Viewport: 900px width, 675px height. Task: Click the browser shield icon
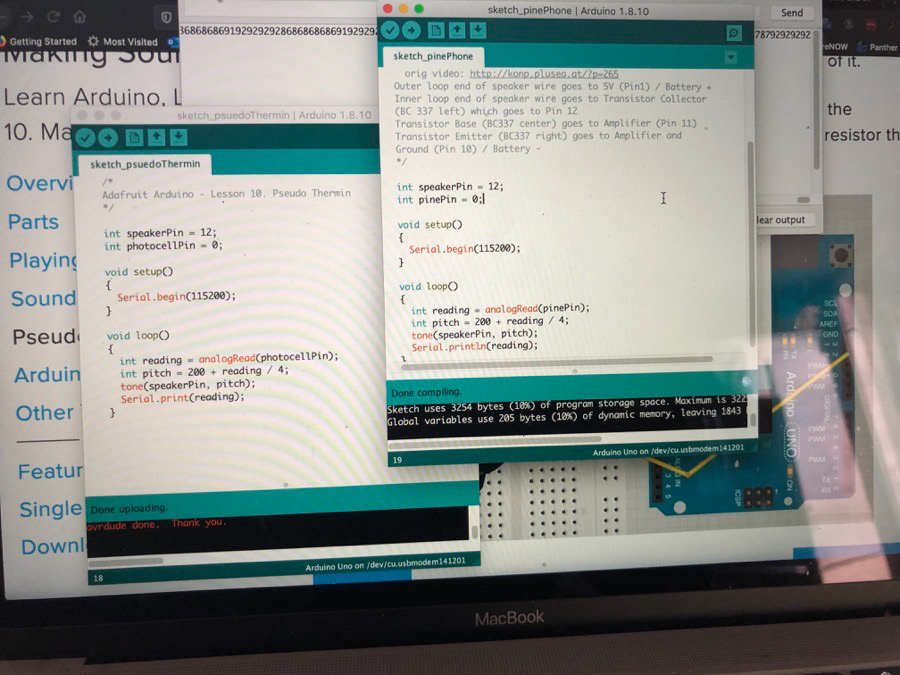tap(166, 17)
